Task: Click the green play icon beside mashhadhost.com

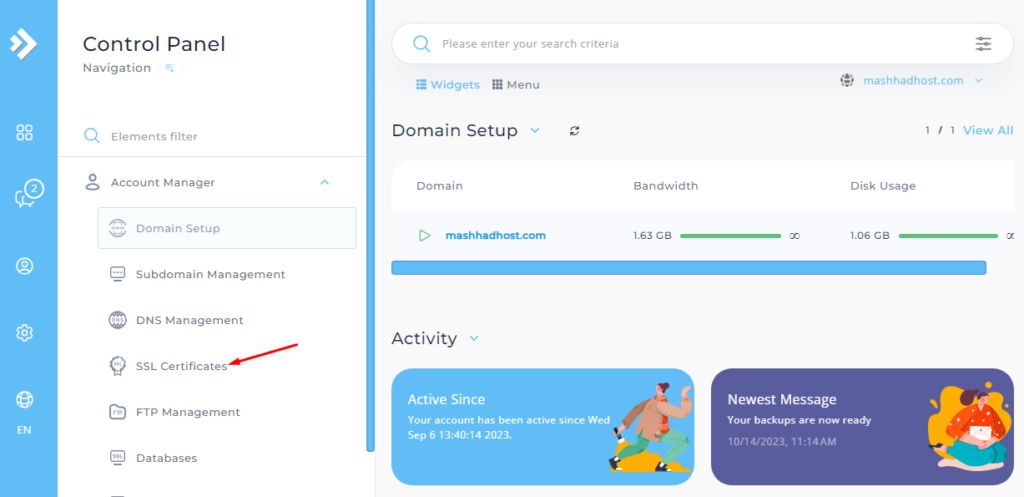Action: click(x=424, y=236)
